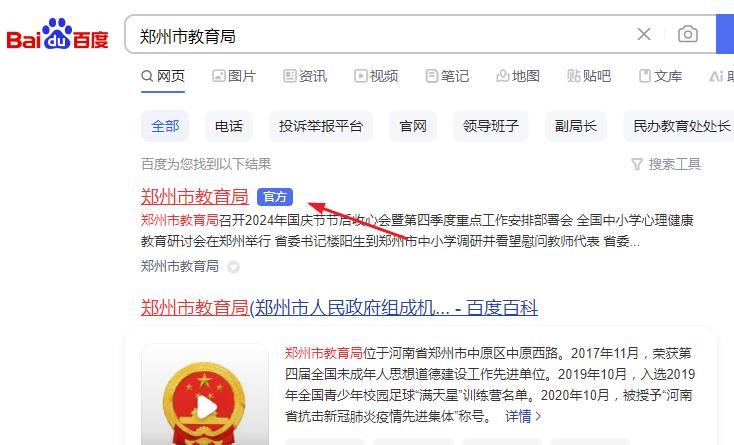Click the Baidu logo

[57, 34]
